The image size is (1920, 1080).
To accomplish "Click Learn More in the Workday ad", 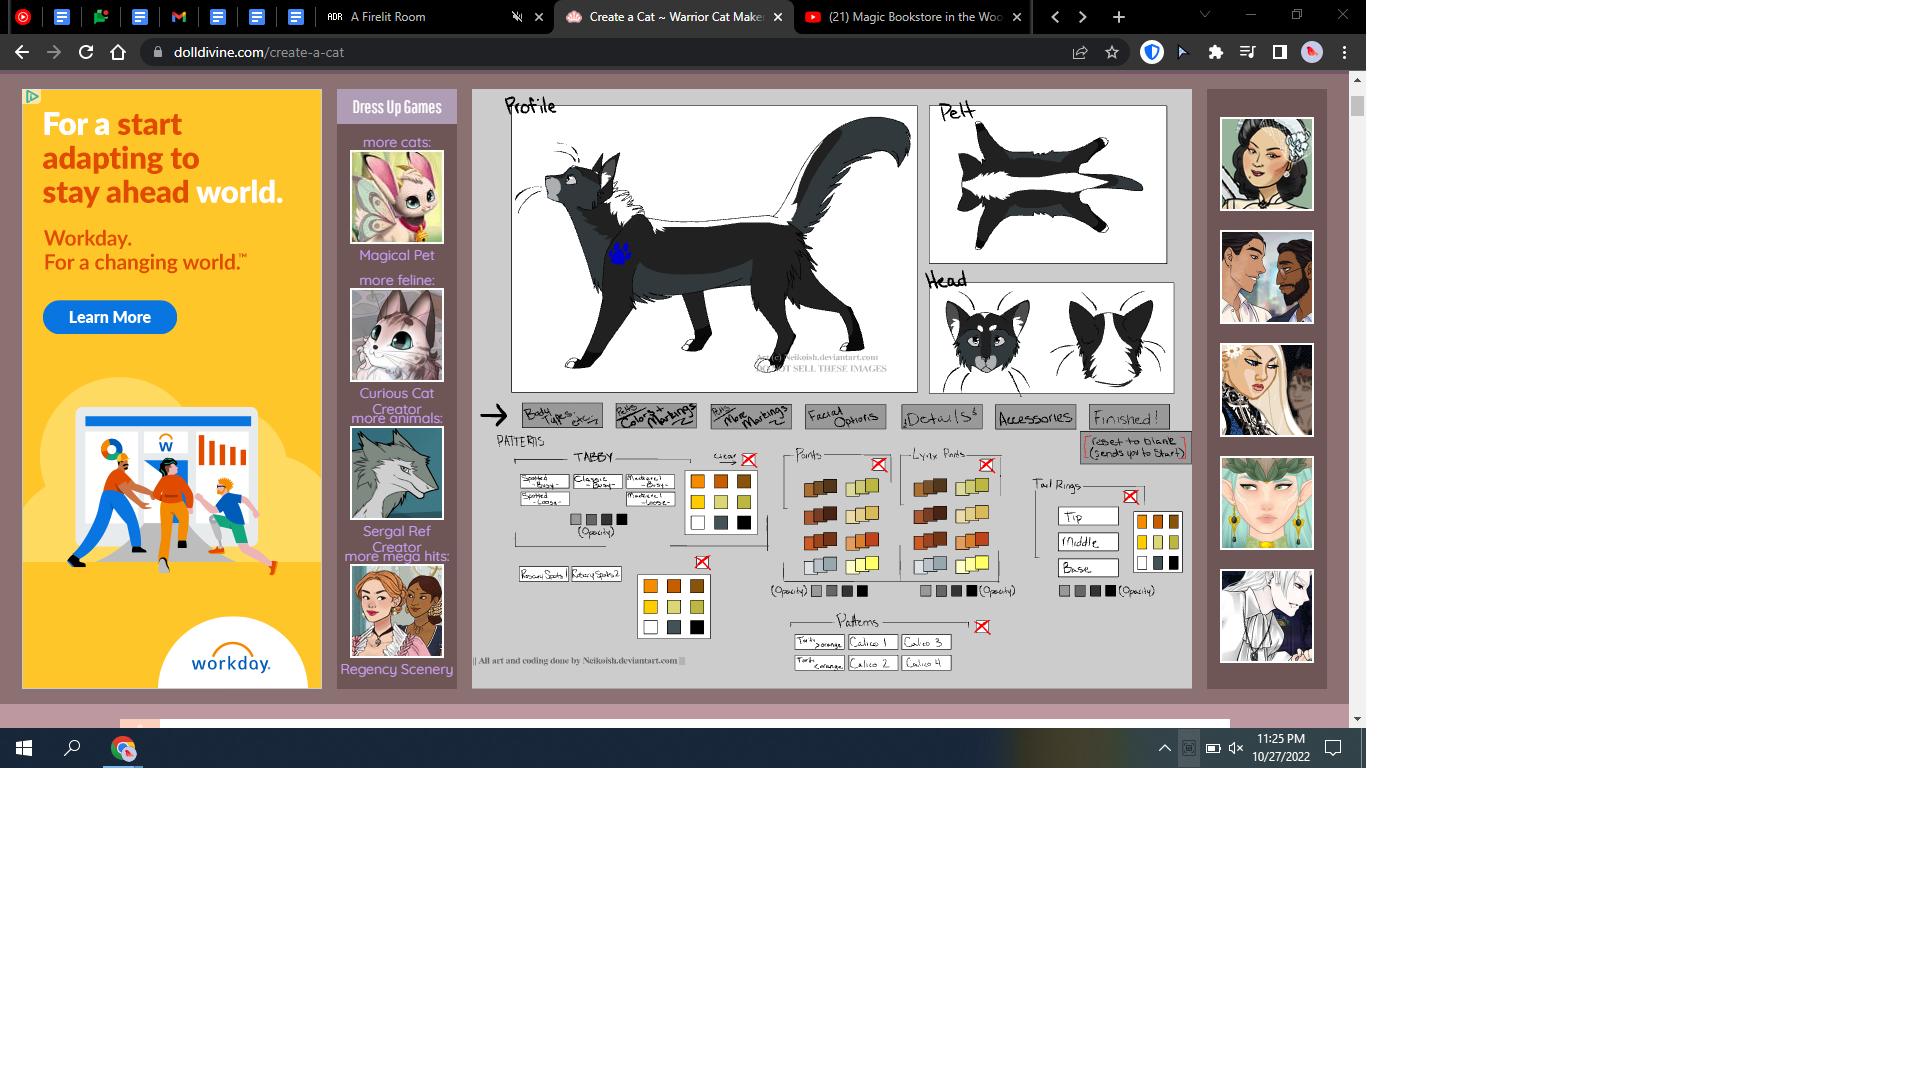I will (110, 317).
